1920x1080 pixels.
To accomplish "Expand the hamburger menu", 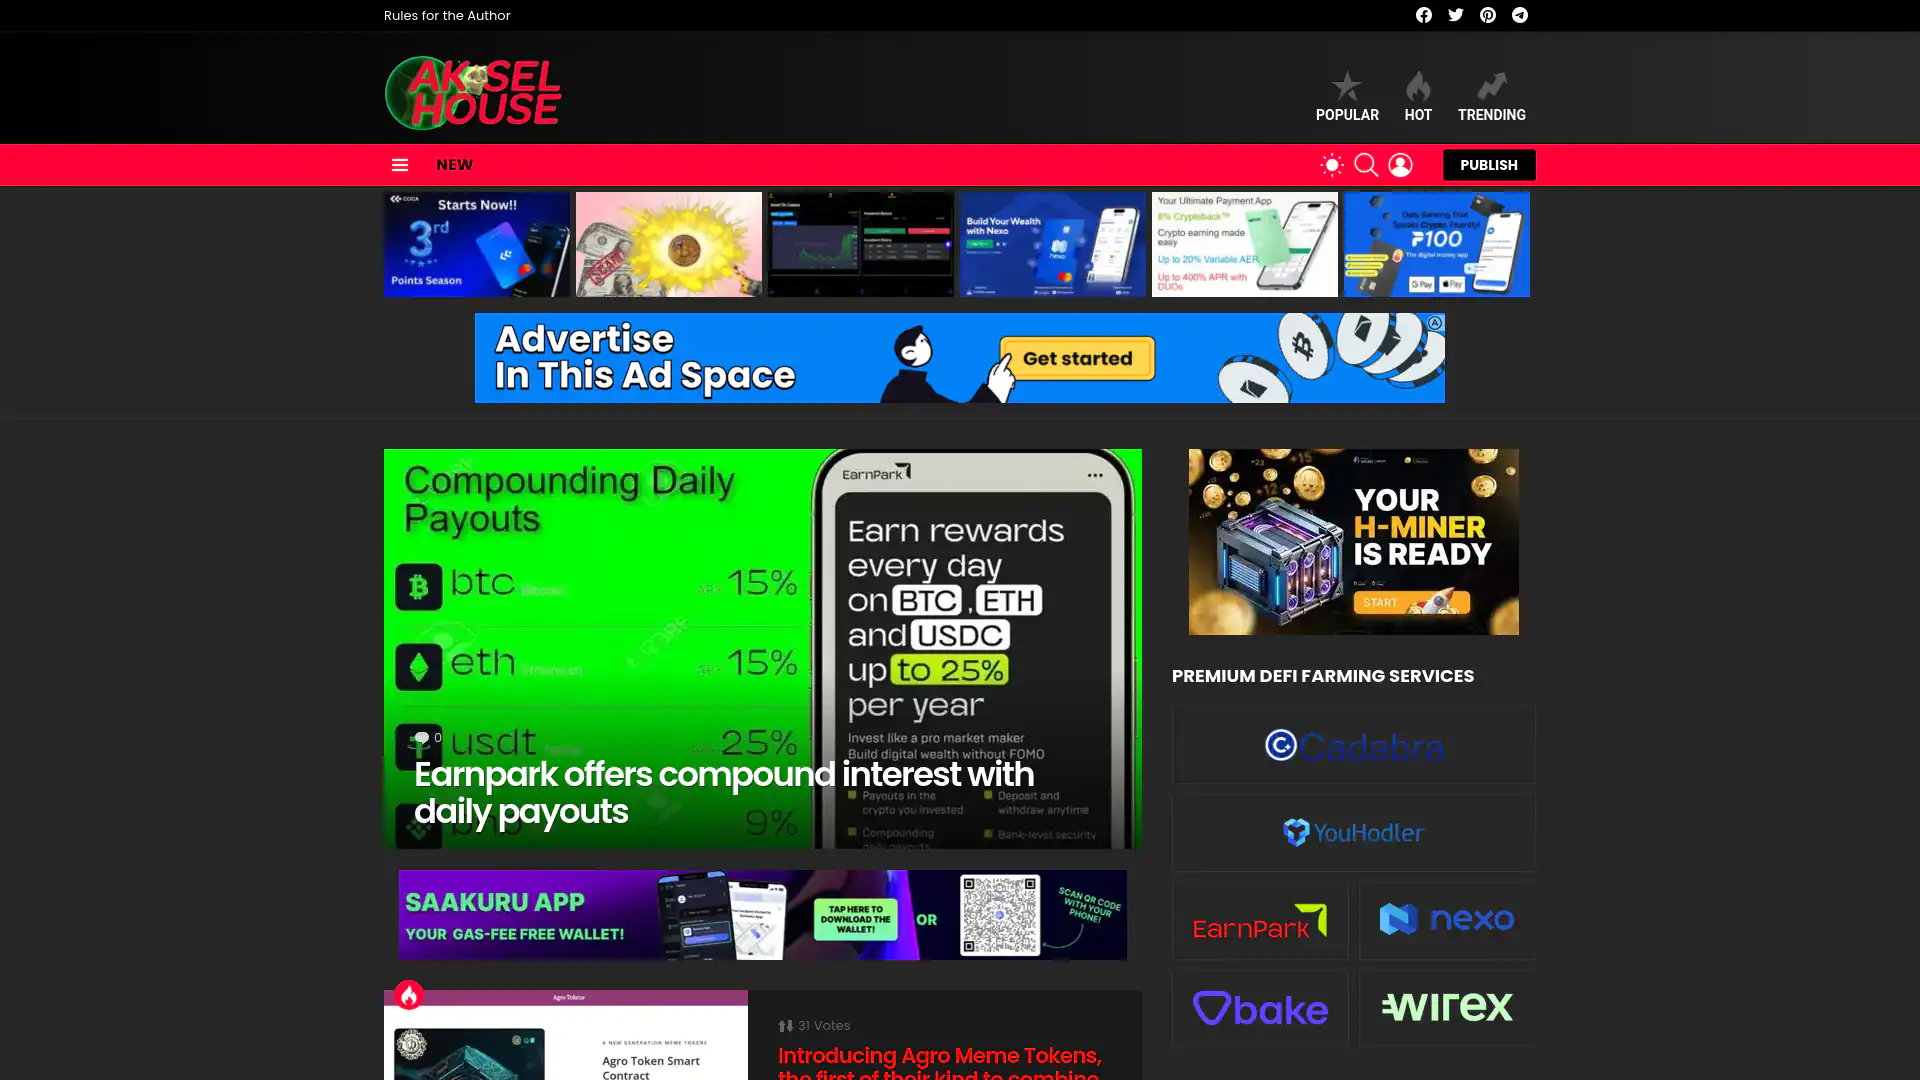I will [399, 165].
